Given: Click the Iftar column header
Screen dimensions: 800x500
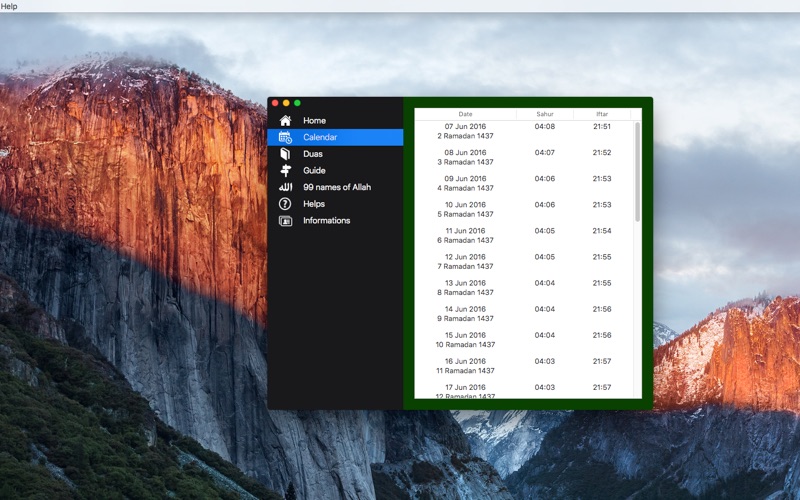Looking at the screenshot, I should click(x=602, y=114).
